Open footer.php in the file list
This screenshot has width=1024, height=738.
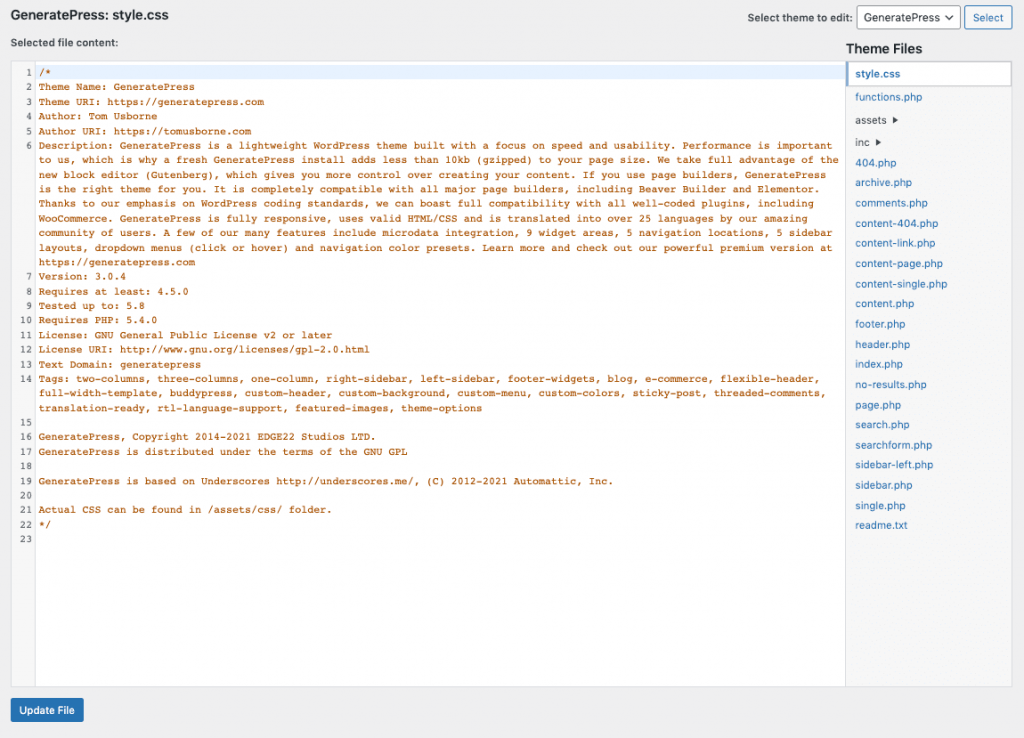pyautogui.click(x=880, y=324)
